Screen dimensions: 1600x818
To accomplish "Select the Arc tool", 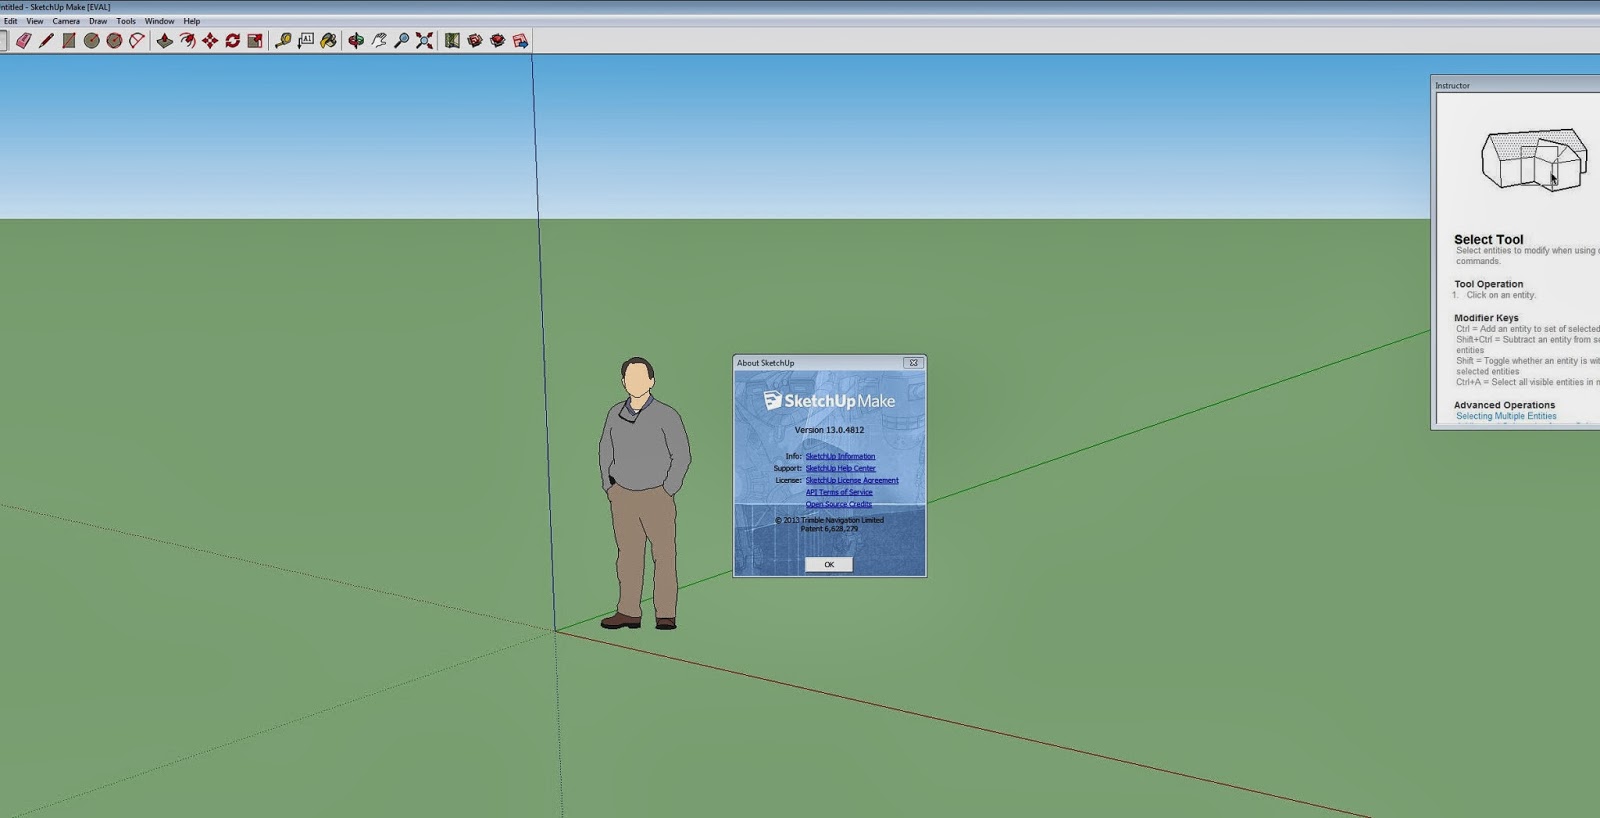I will [x=137, y=41].
